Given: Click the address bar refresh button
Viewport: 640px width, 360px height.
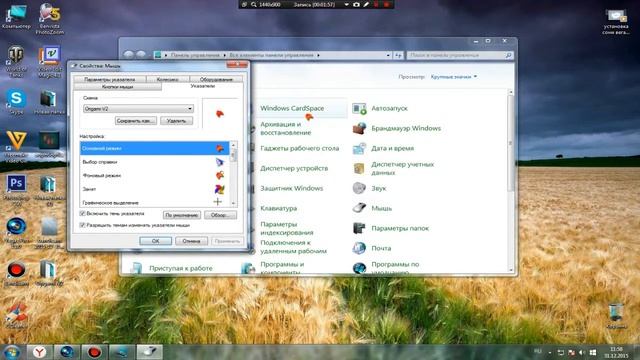Looking at the screenshot, I should tap(398, 55).
